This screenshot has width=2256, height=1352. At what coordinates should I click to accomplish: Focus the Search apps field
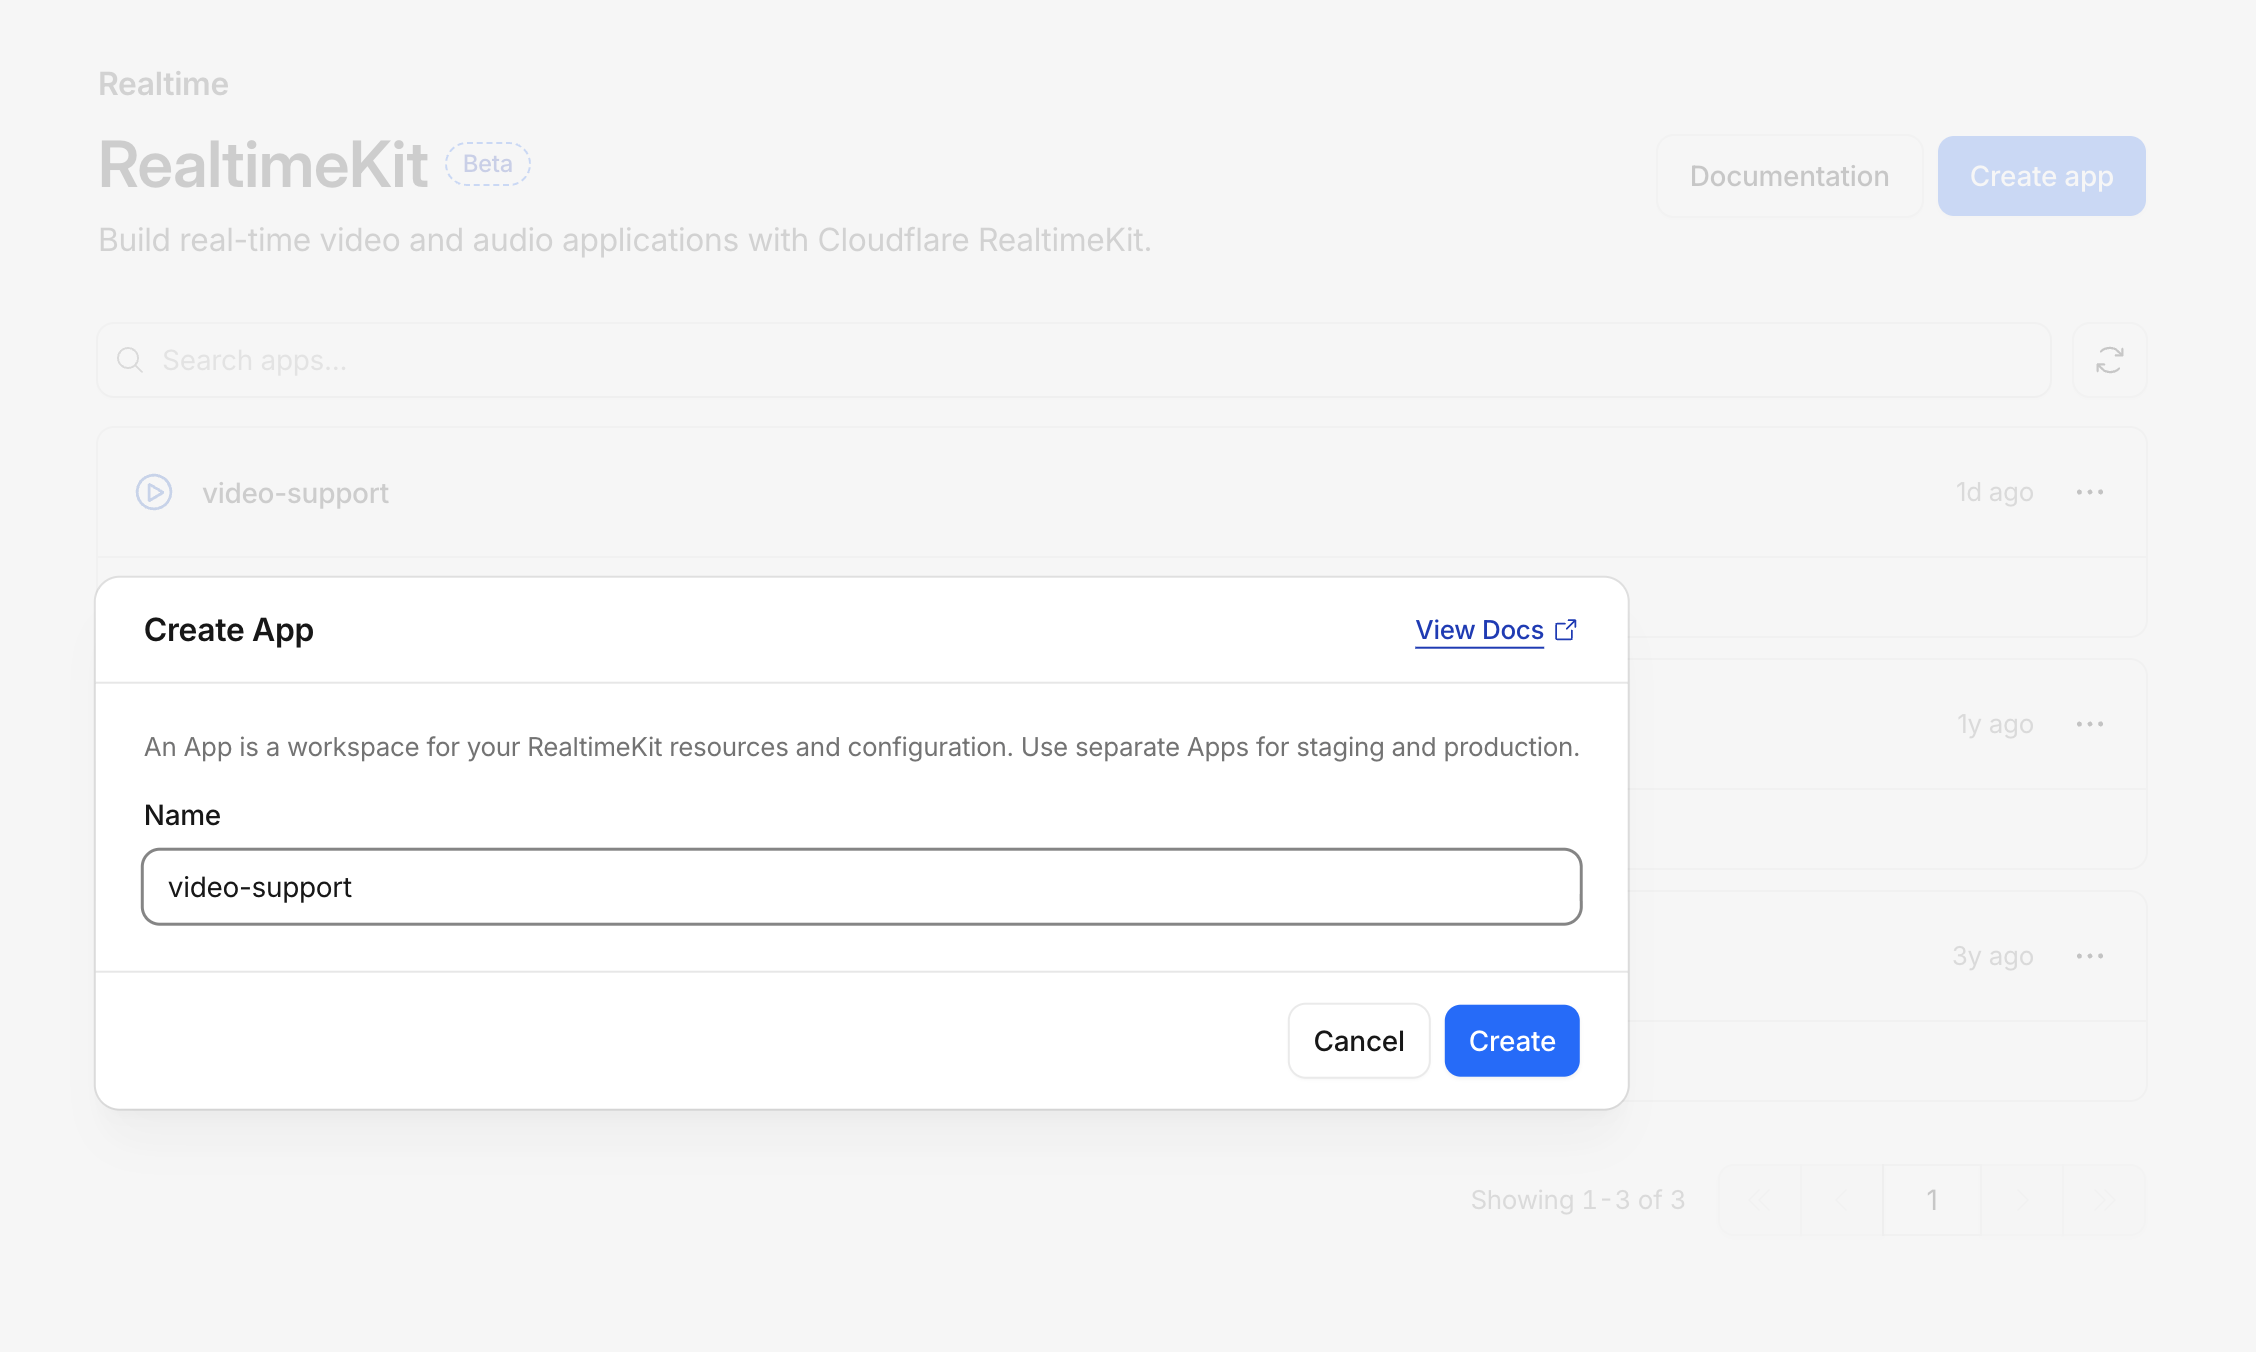coord(1074,360)
